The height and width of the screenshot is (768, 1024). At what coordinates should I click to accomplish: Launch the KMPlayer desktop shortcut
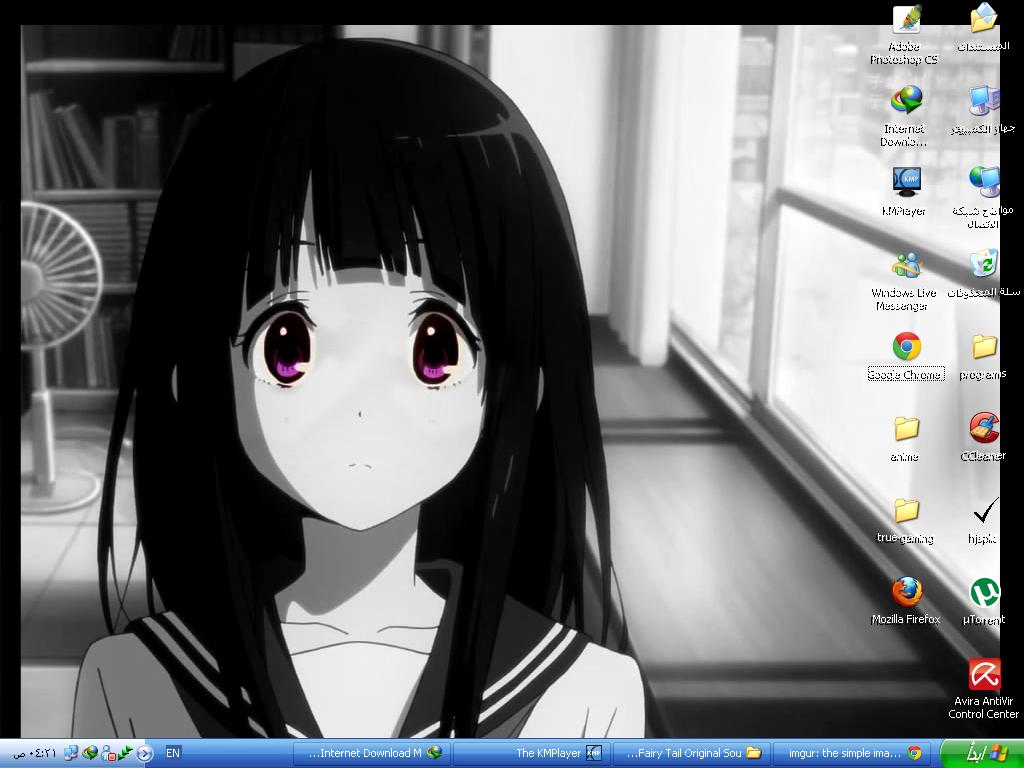[x=905, y=191]
